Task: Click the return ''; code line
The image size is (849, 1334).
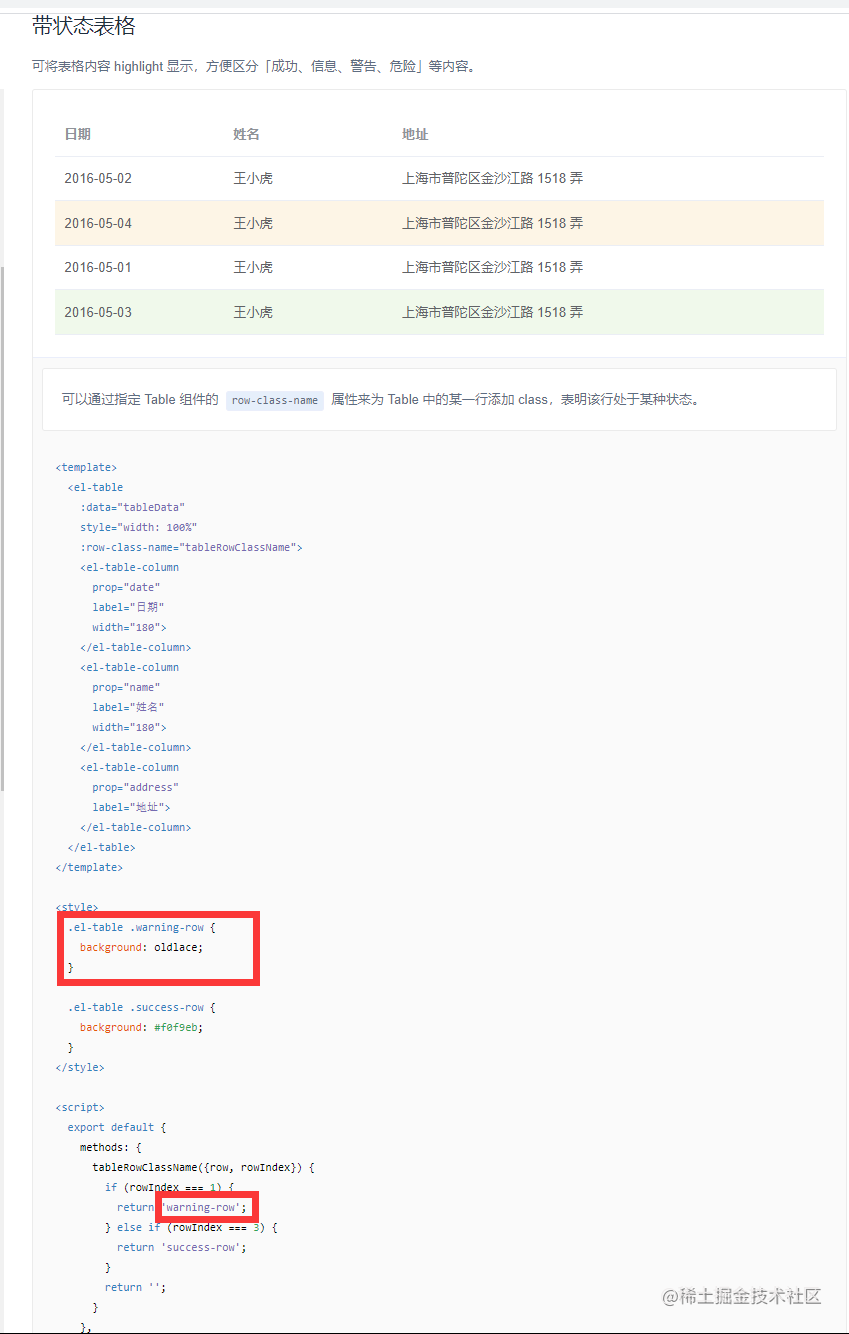Action: pos(136,1287)
